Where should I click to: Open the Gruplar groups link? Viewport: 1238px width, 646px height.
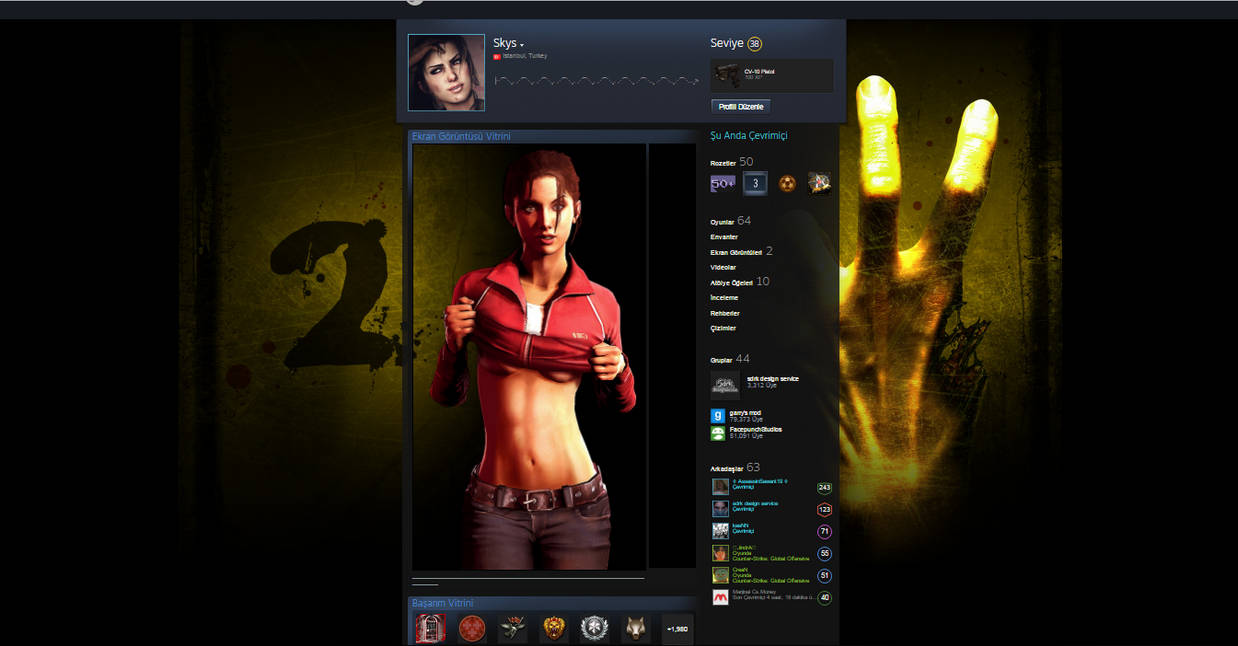coord(721,360)
